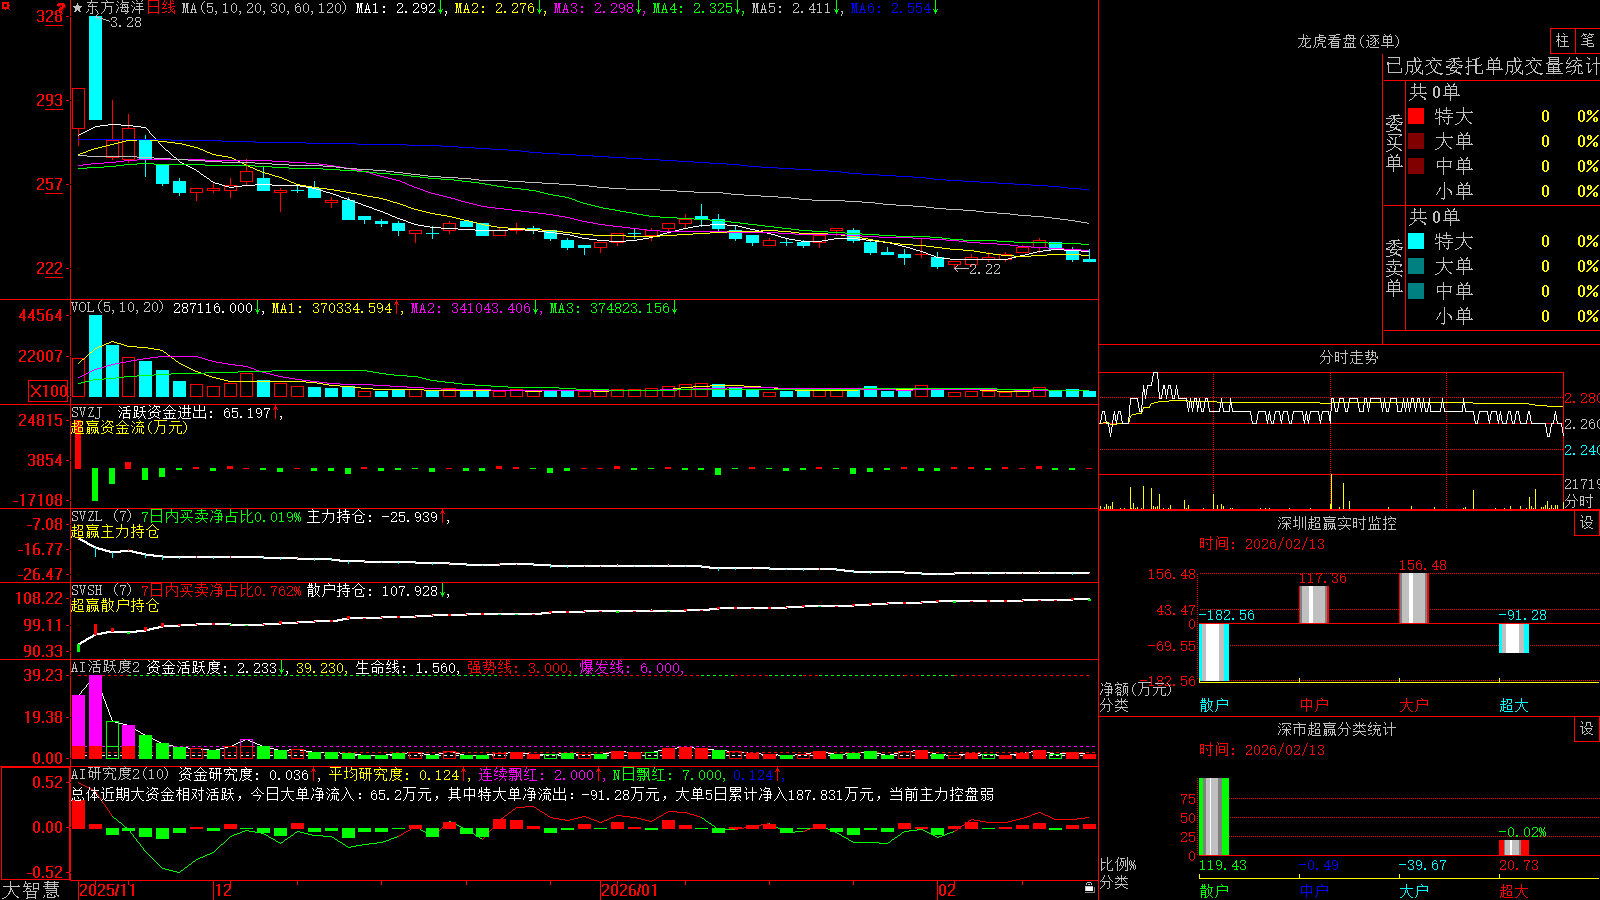The image size is (1600, 900).
Task: Click the 超赢资金流(万元) label
Action: pyautogui.click(x=129, y=427)
